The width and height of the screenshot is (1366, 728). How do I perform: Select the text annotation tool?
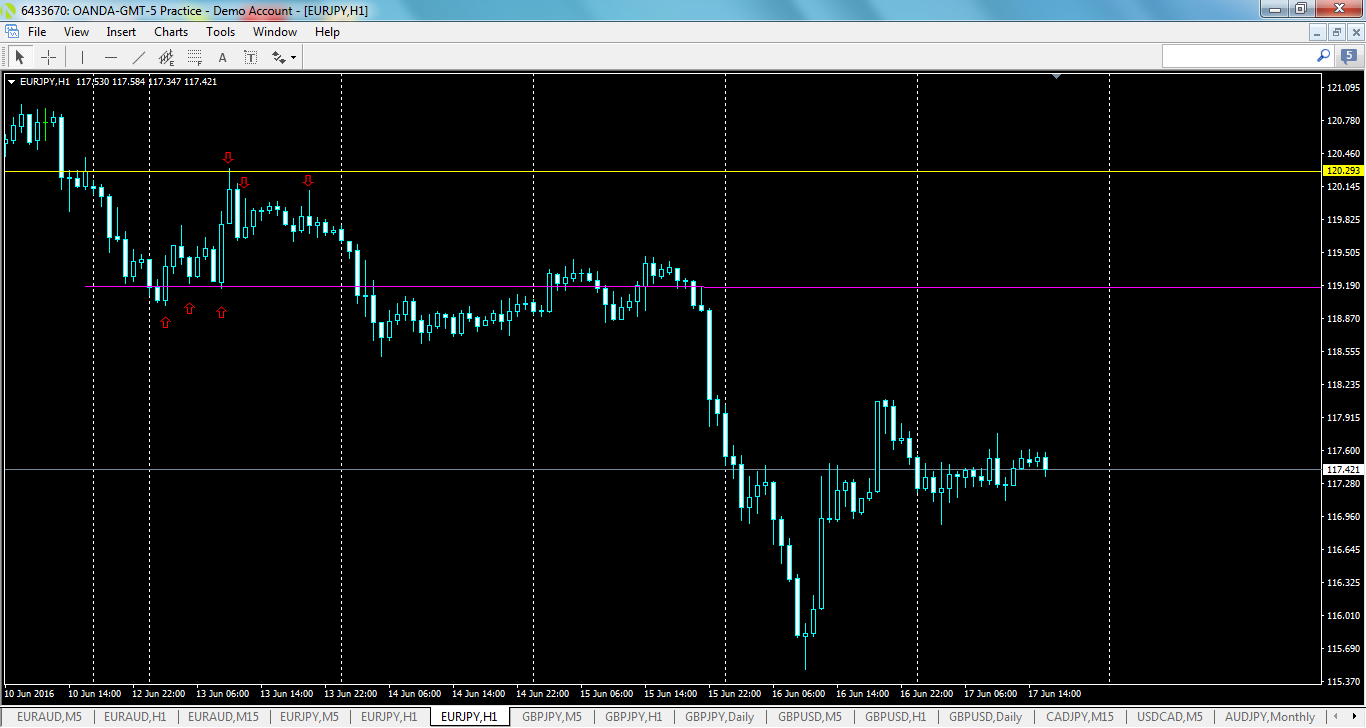click(223, 57)
